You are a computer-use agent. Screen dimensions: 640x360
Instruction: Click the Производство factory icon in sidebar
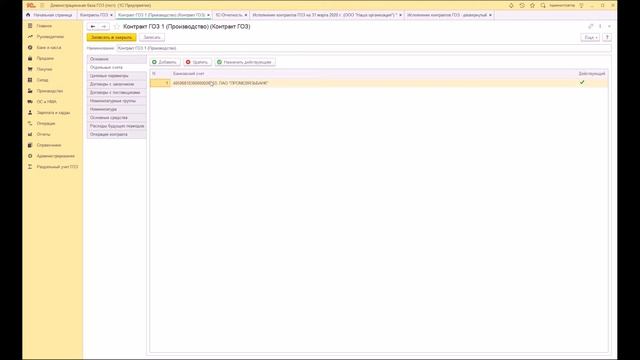coord(30,91)
